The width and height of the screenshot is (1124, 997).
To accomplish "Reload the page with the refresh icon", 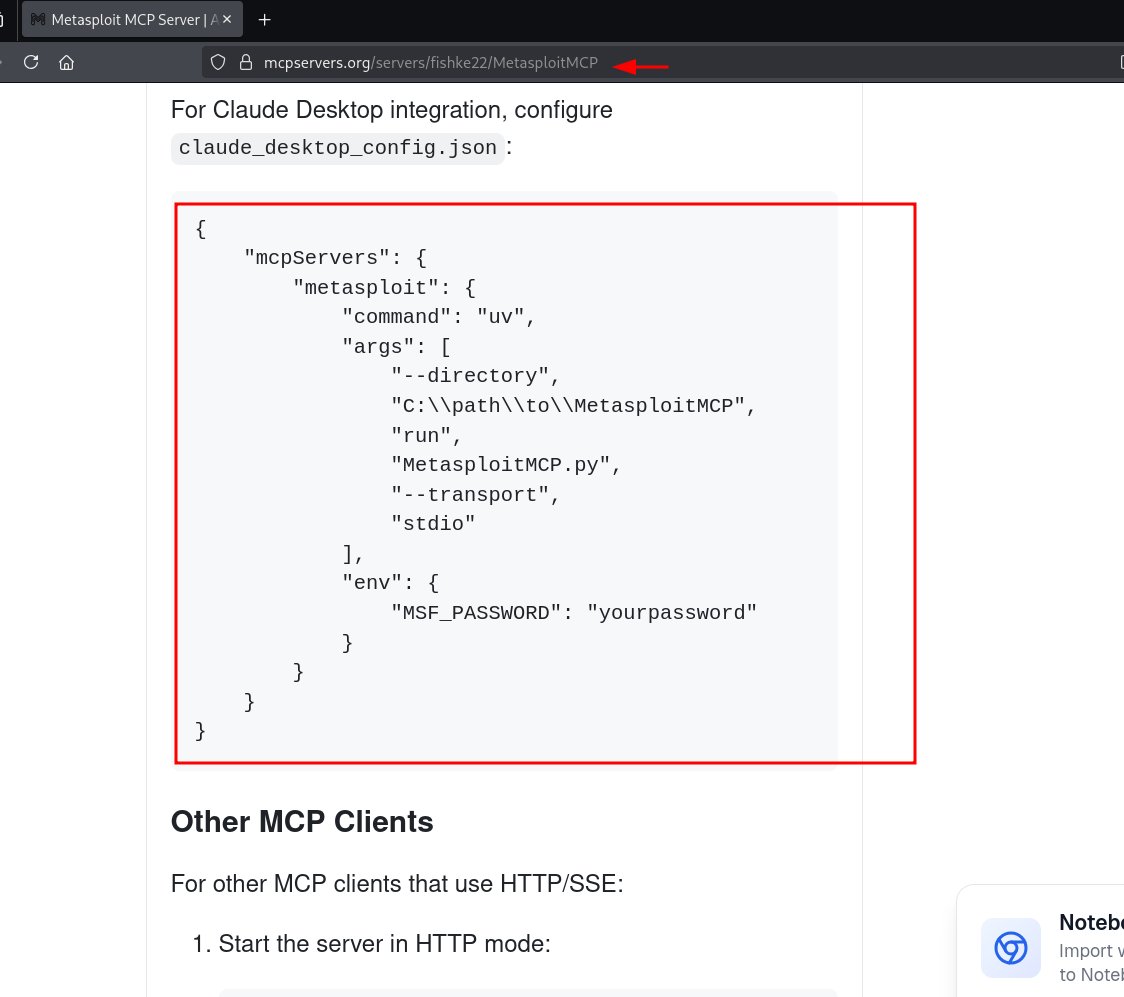I will tap(31, 62).
